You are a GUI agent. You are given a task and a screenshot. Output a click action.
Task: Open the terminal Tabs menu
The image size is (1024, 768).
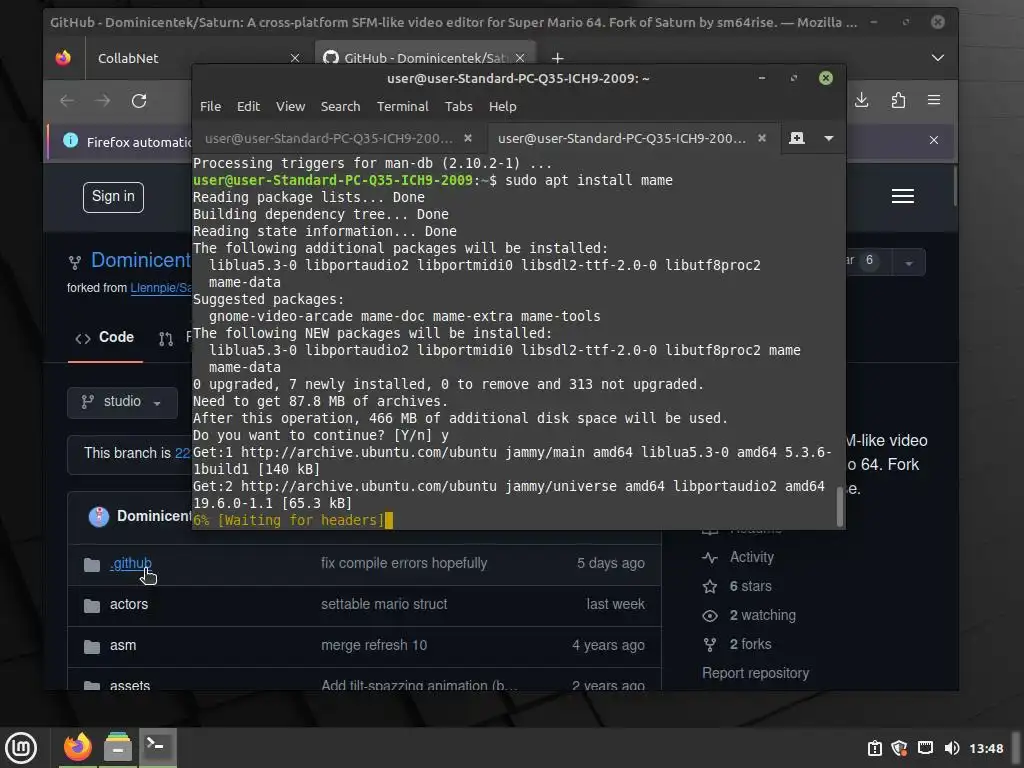458,106
